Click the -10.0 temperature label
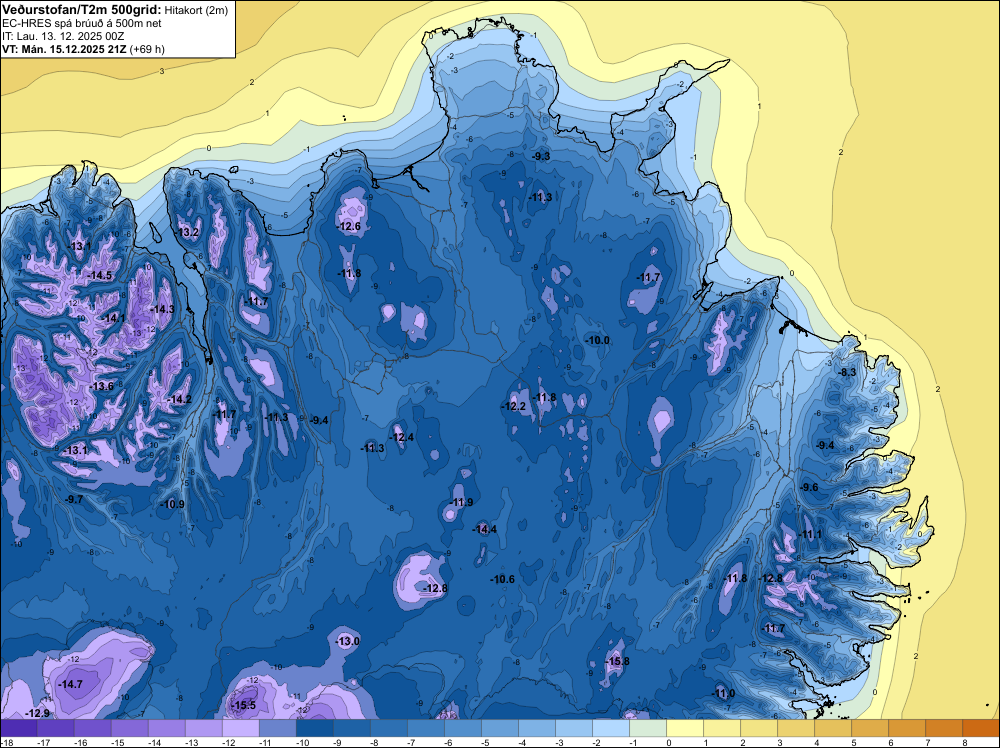The height and width of the screenshot is (748, 1000). pyautogui.click(x=598, y=341)
